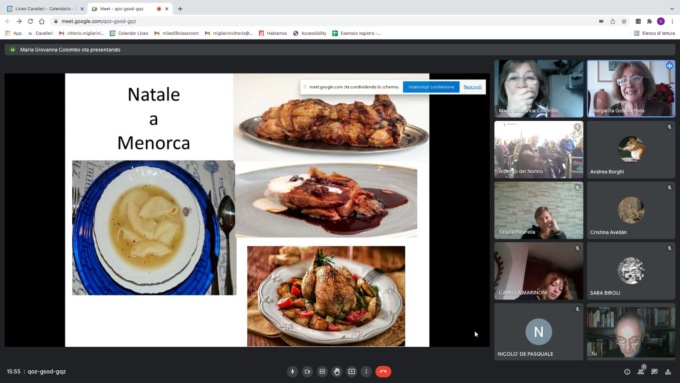Open the vittorio.migliarini Gmail bookmark
This screenshot has width=680, height=383.
tap(82, 33)
